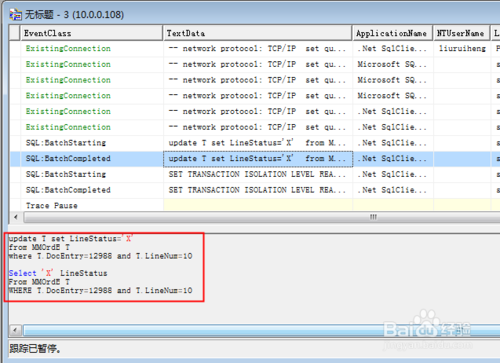Click the EventClass column header
The width and height of the screenshot is (500, 363).
coord(92,33)
